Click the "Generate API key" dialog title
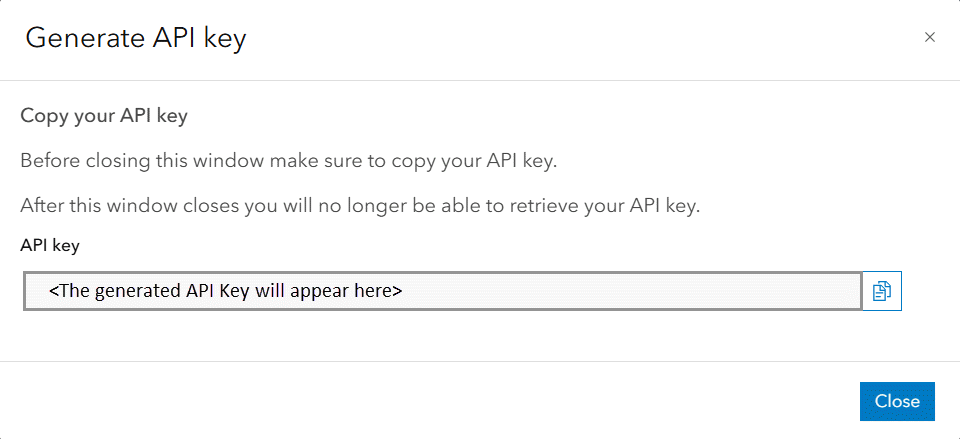Screen dimensions: 960x439 click(136, 39)
